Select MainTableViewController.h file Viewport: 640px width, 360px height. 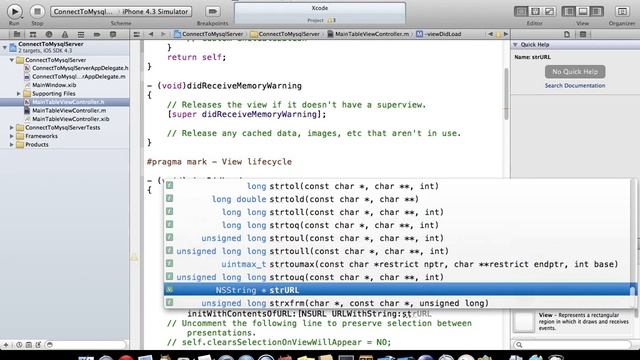tap(64, 102)
